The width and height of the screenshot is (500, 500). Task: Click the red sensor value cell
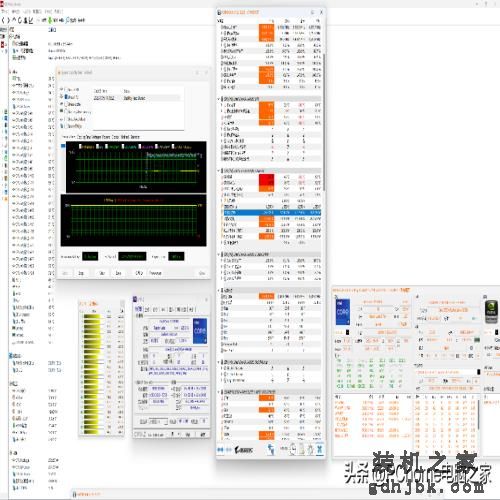pos(267,180)
